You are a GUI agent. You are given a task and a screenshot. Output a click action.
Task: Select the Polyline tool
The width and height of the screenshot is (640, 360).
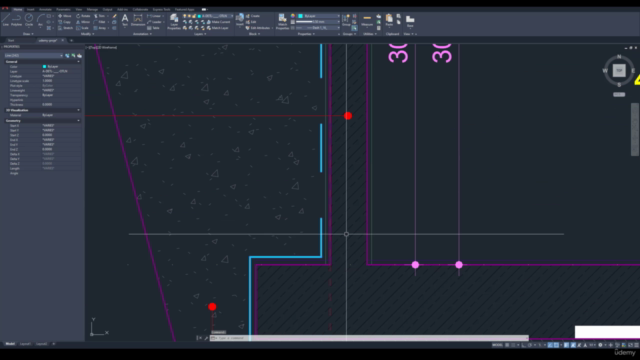tap(16, 20)
